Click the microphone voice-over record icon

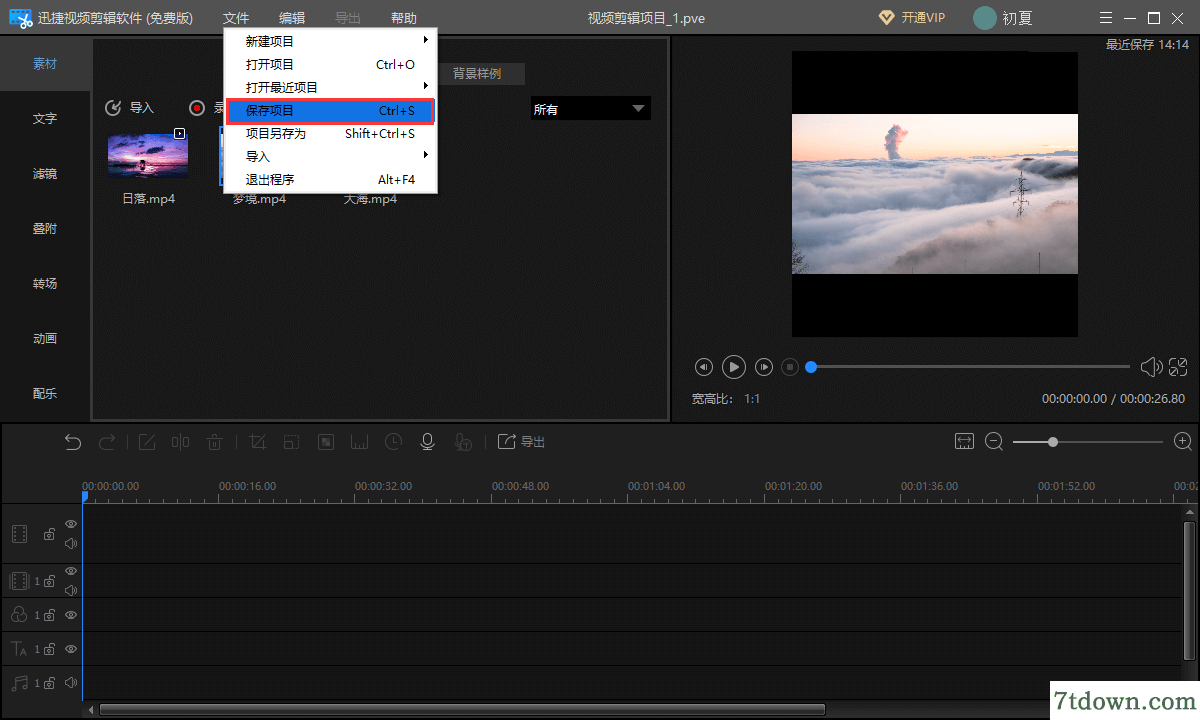pos(427,442)
